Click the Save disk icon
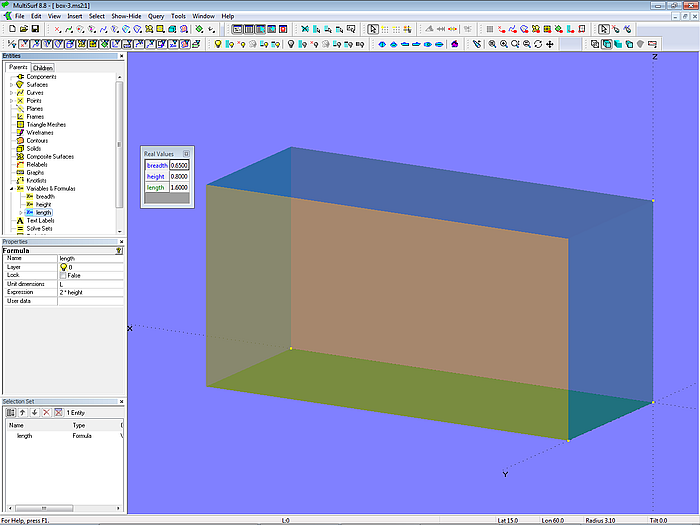This screenshot has height=525, width=700. click(x=34, y=29)
